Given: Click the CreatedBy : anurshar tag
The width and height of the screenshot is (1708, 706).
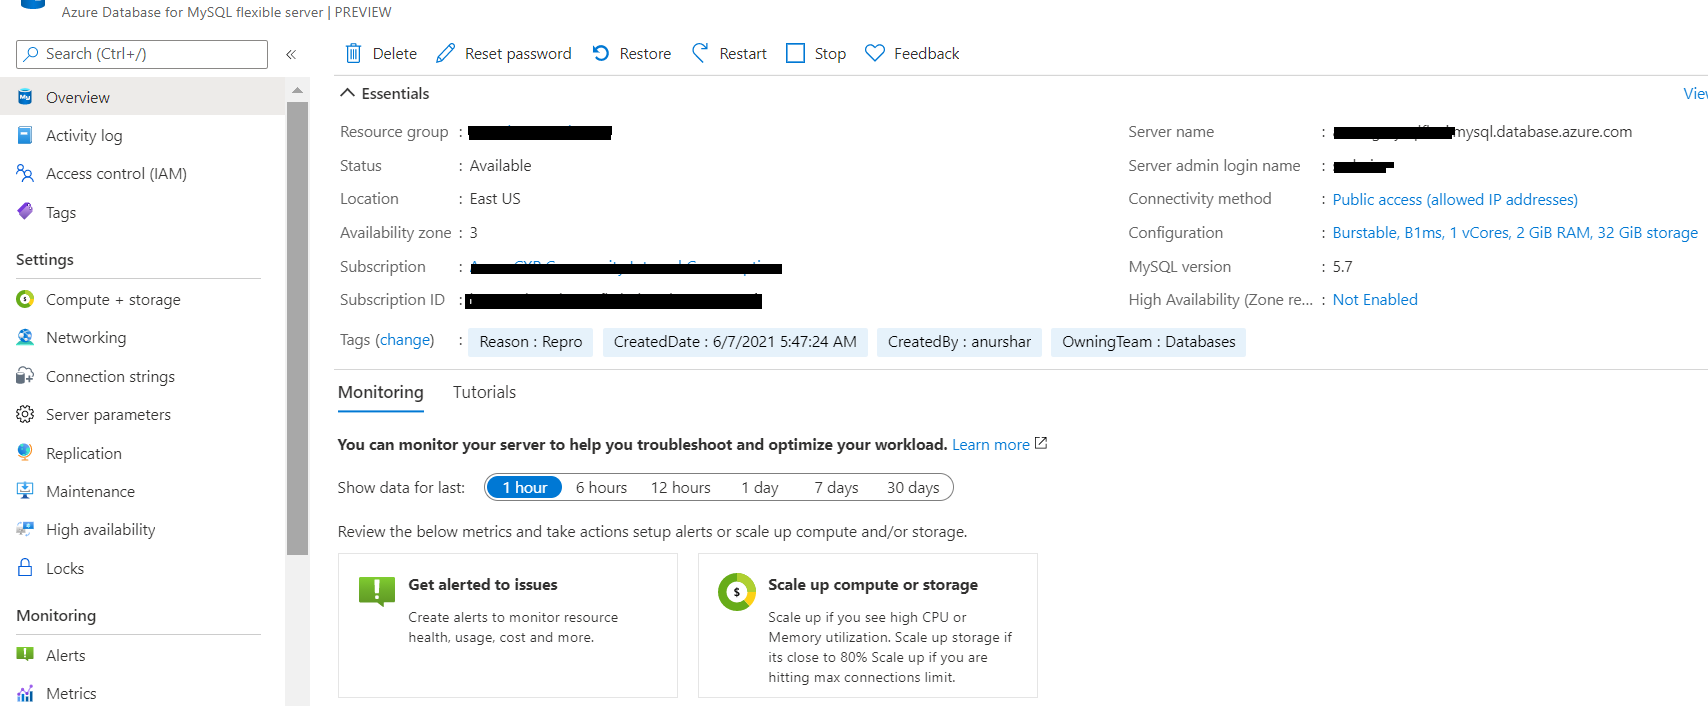Looking at the screenshot, I should (x=959, y=342).
